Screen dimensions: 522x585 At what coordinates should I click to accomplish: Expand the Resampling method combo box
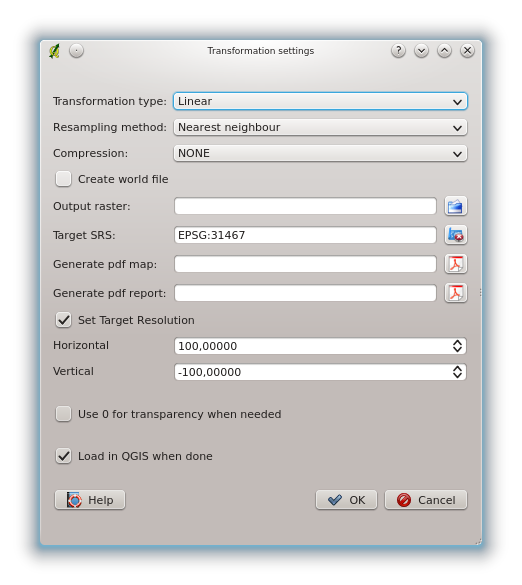click(320, 127)
